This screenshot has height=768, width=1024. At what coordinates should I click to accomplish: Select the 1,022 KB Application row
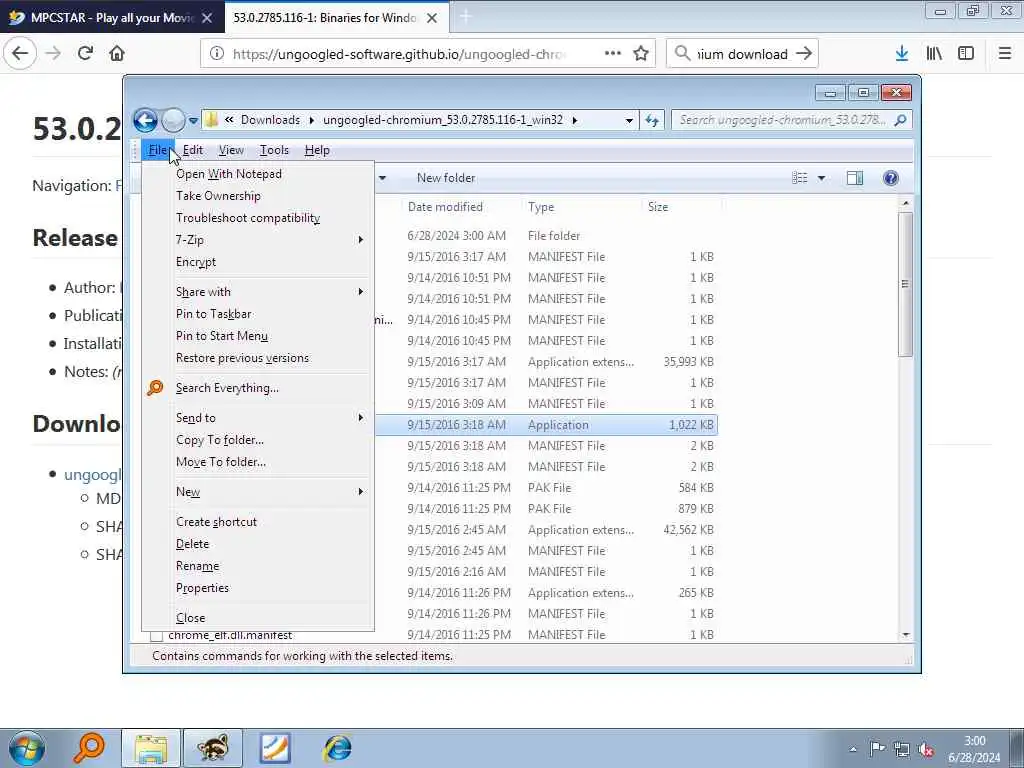tap(546, 425)
